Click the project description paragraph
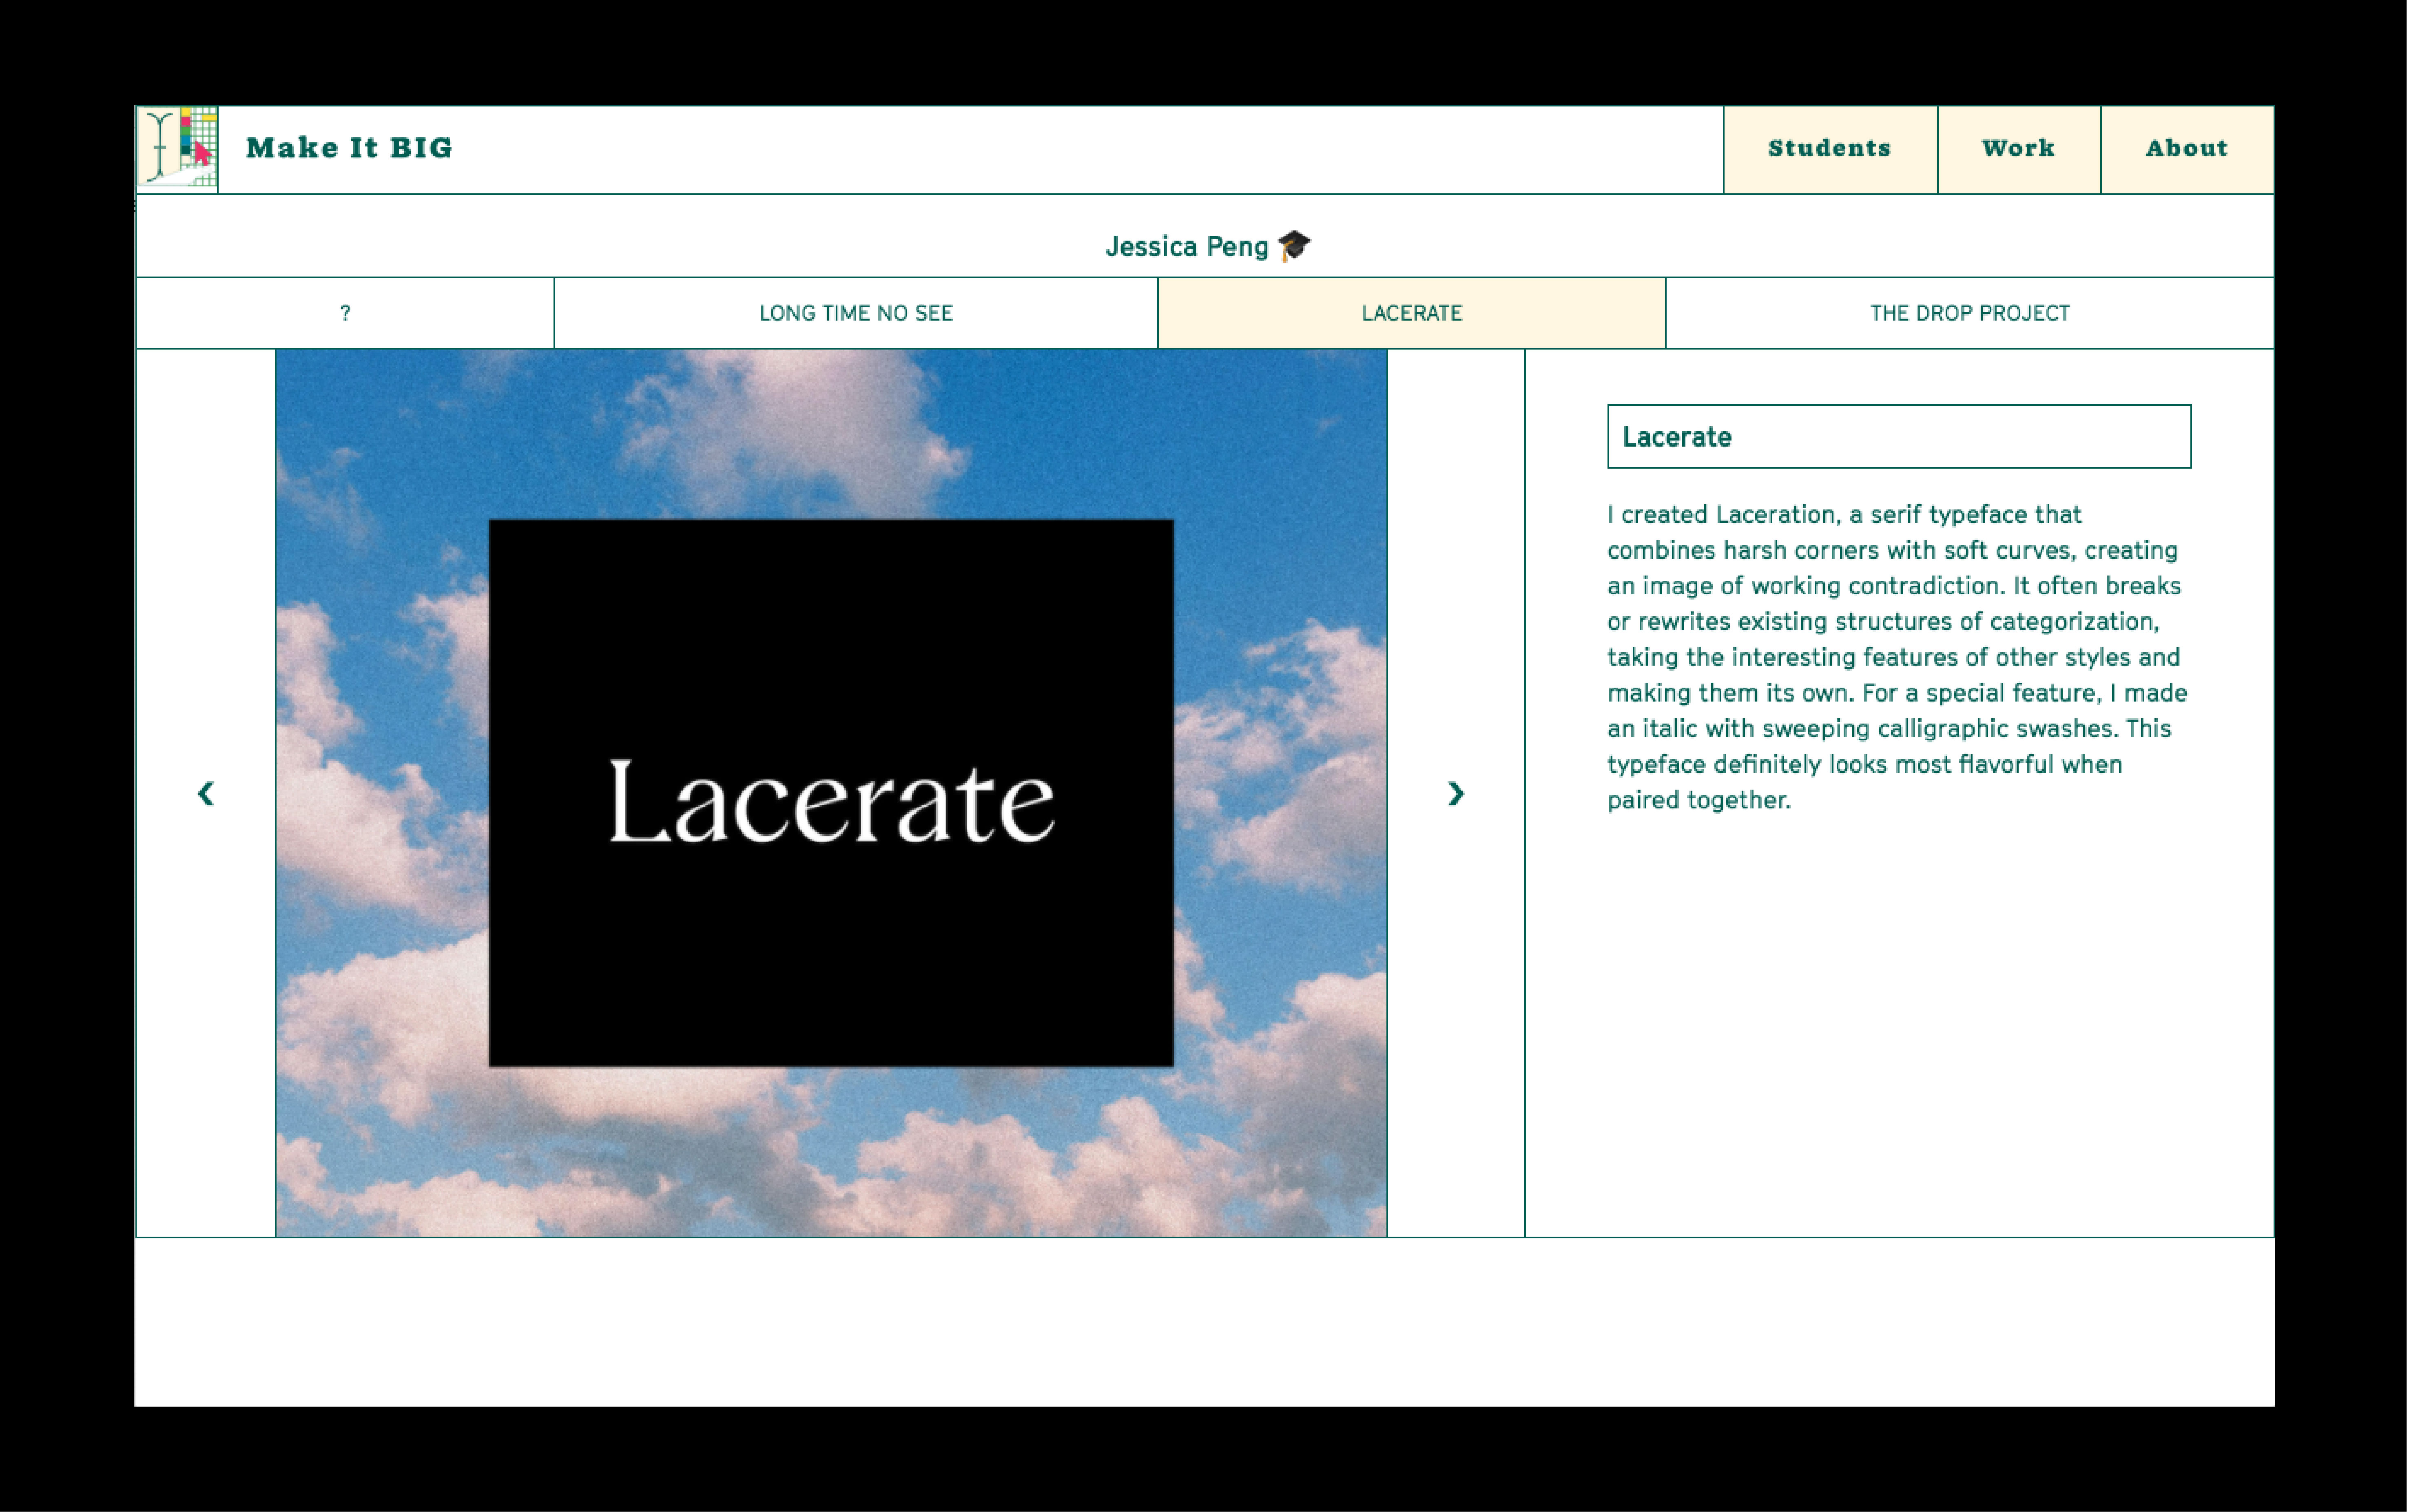 [1897, 657]
